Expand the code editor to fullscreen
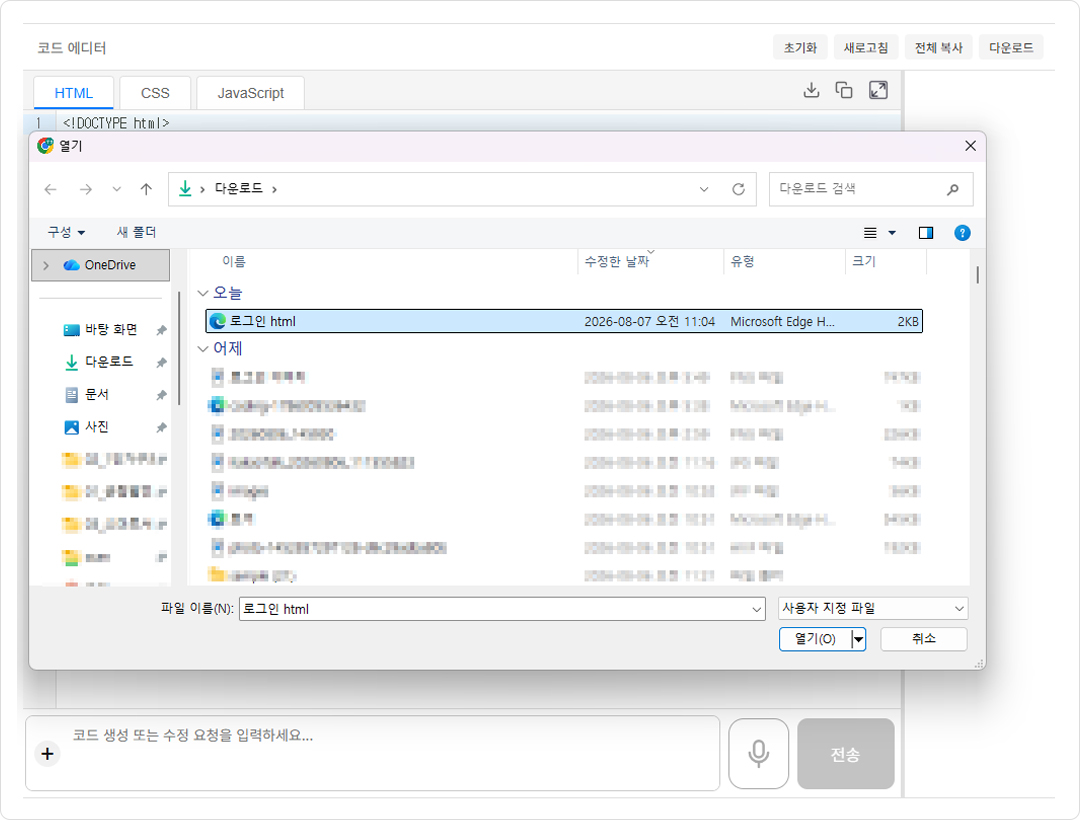The width and height of the screenshot is (1080, 820). pos(878,90)
